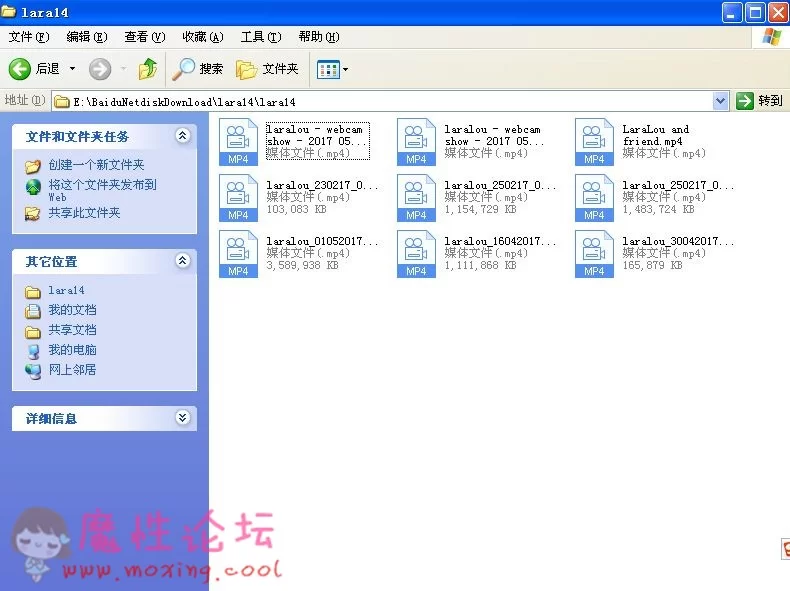Select the 3,589,938 KB MP4 file

[x=238, y=254]
